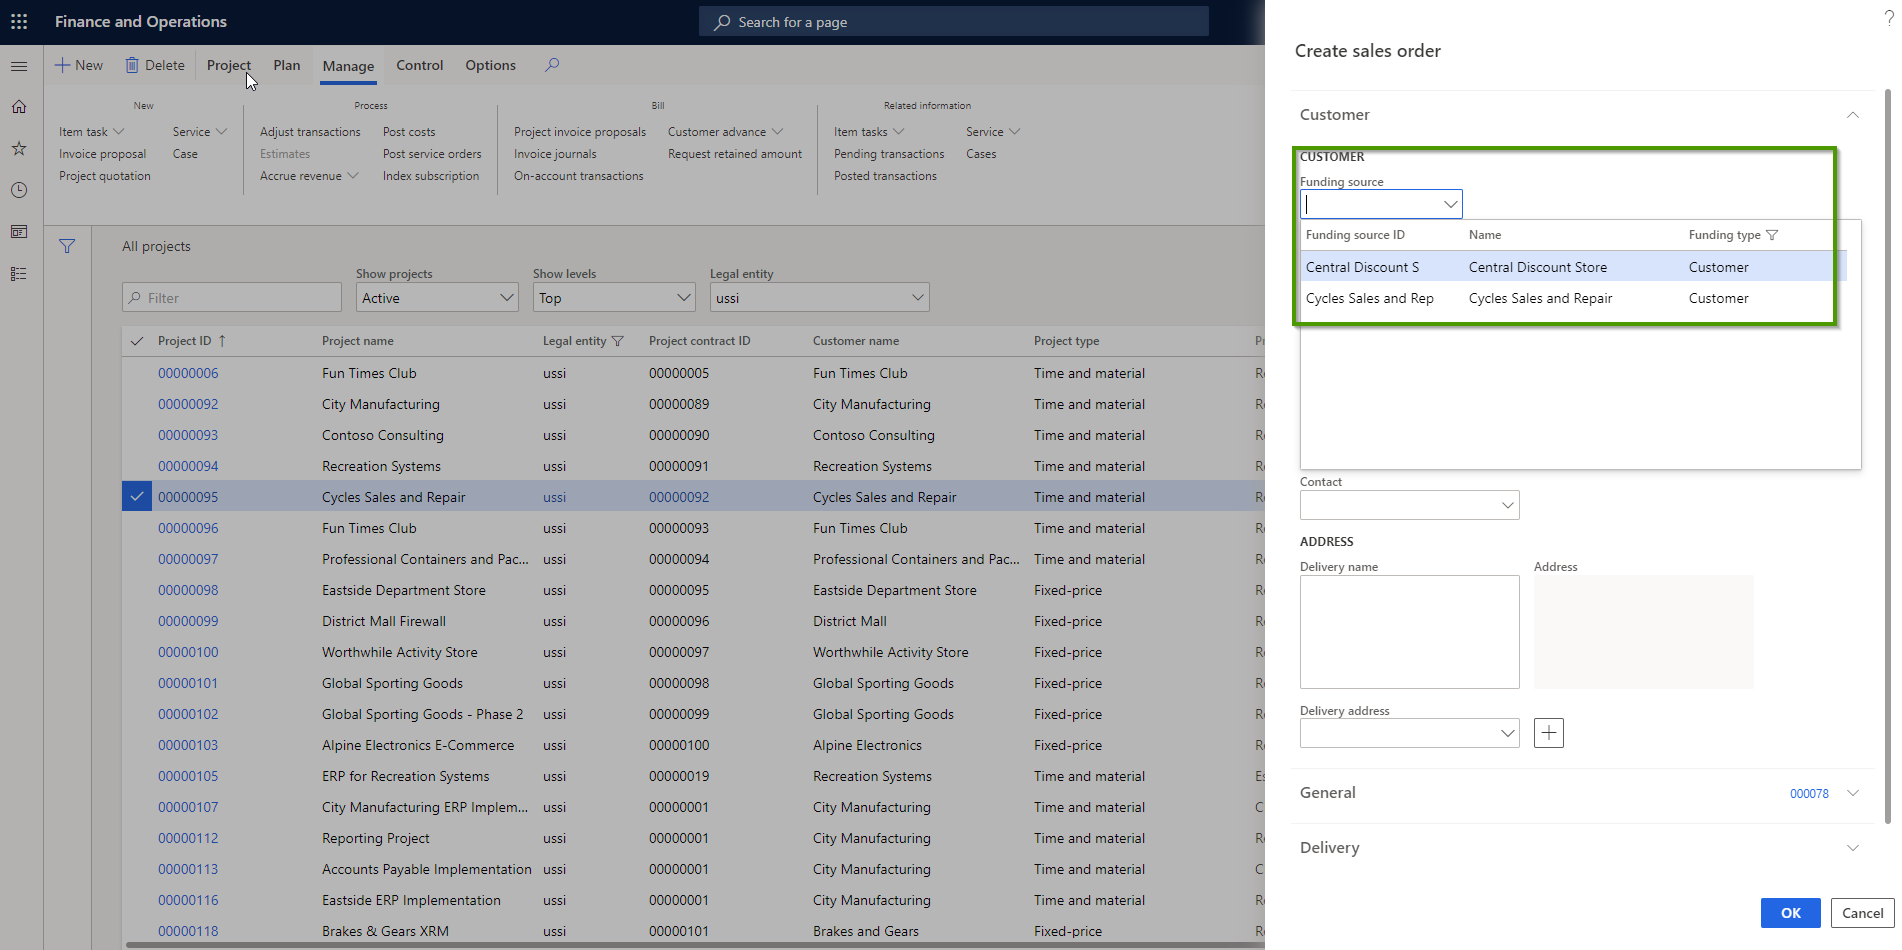
Task: Switch to the Control tab
Action: click(x=419, y=65)
